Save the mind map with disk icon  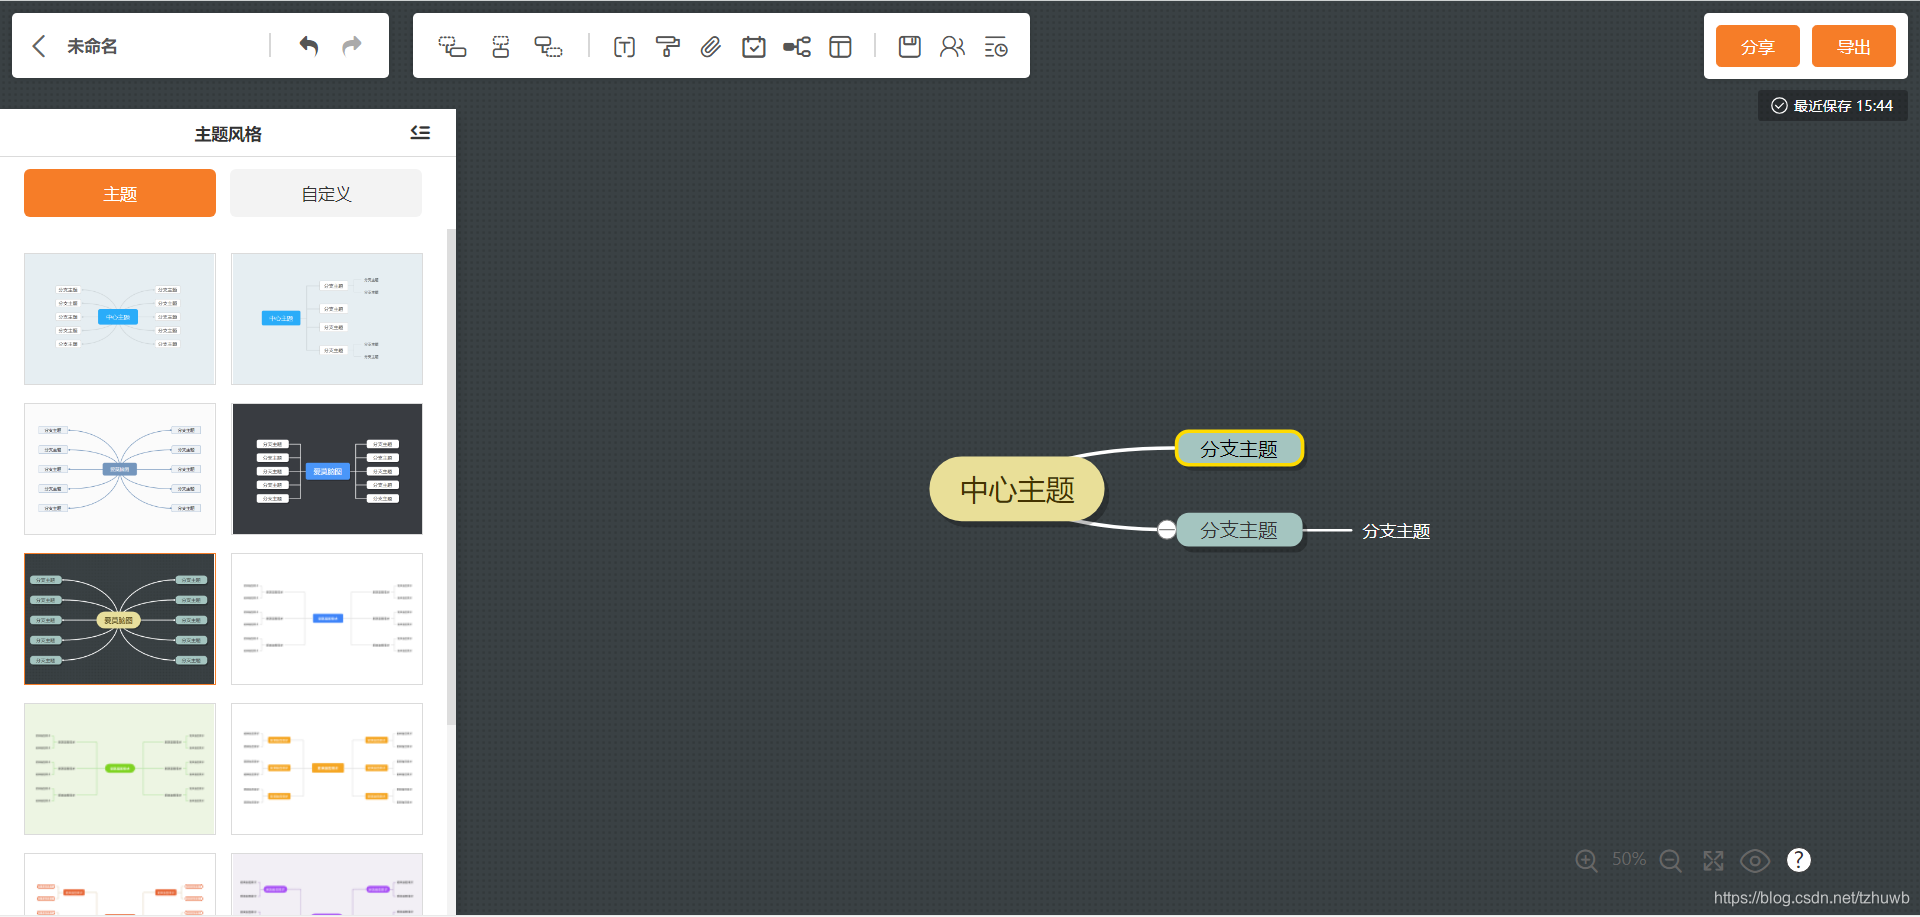point(909,47)
